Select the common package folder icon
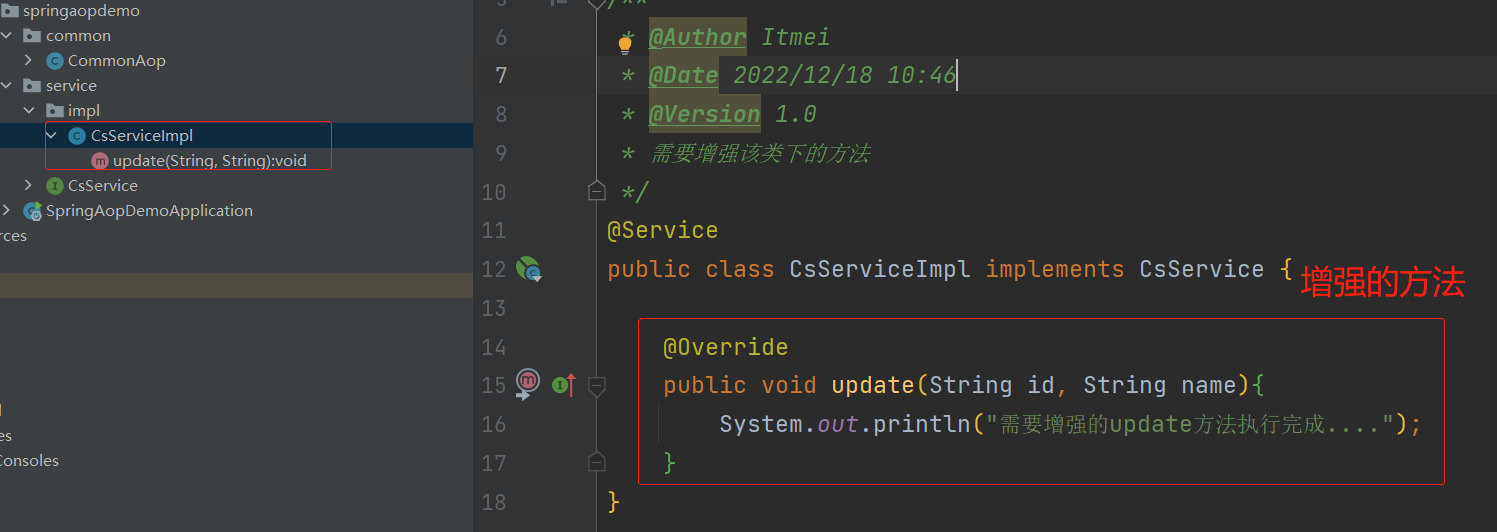Viewport: 1497px width, 532px height. (x=32, y=35)
